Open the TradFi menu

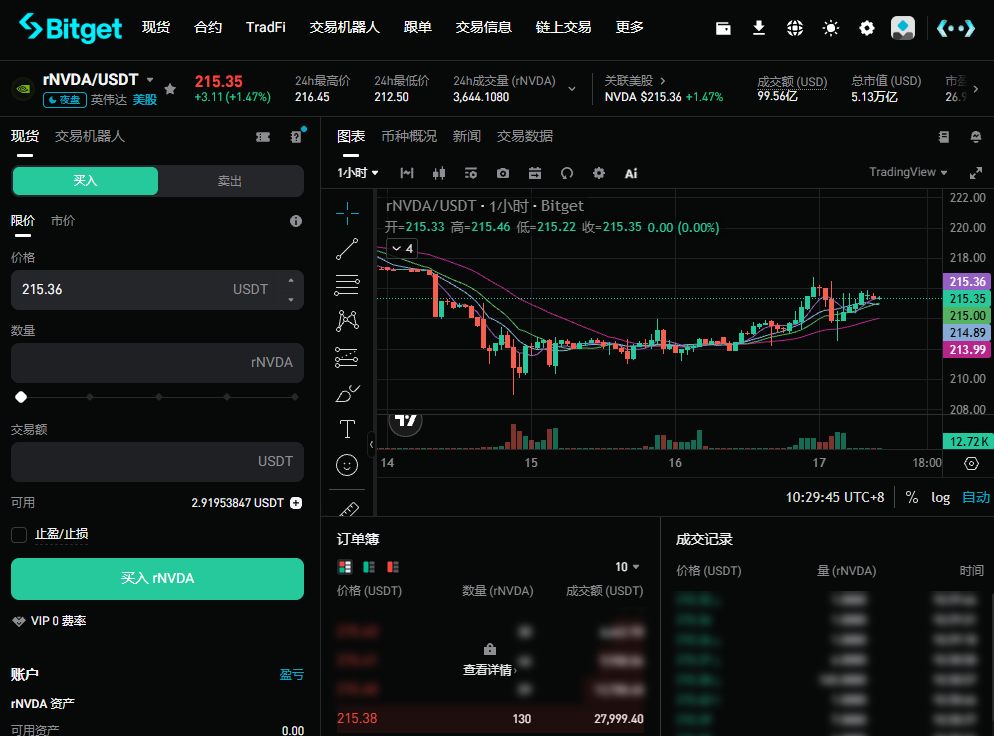coord(266,27)
